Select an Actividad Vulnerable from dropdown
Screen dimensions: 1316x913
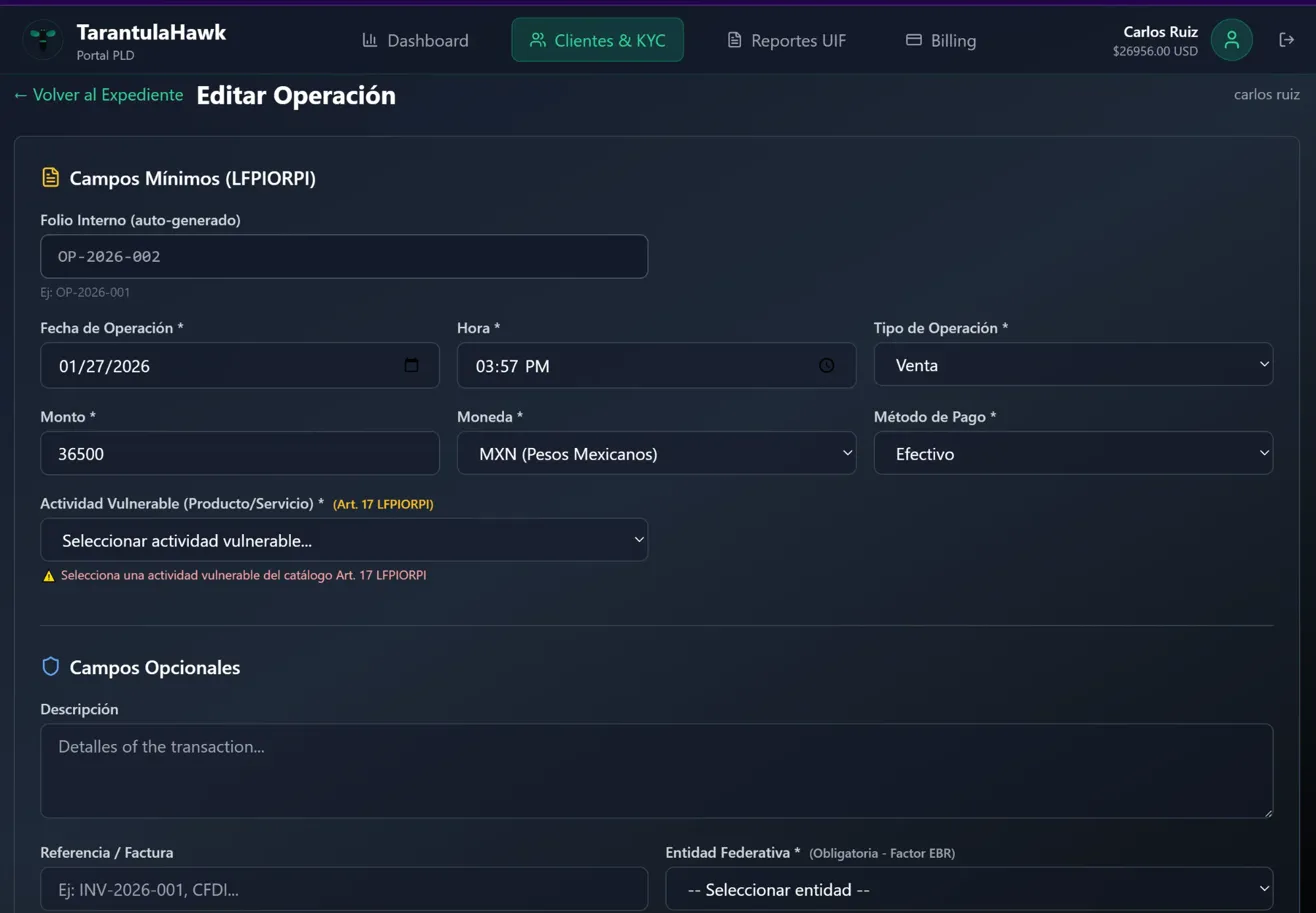344,541
